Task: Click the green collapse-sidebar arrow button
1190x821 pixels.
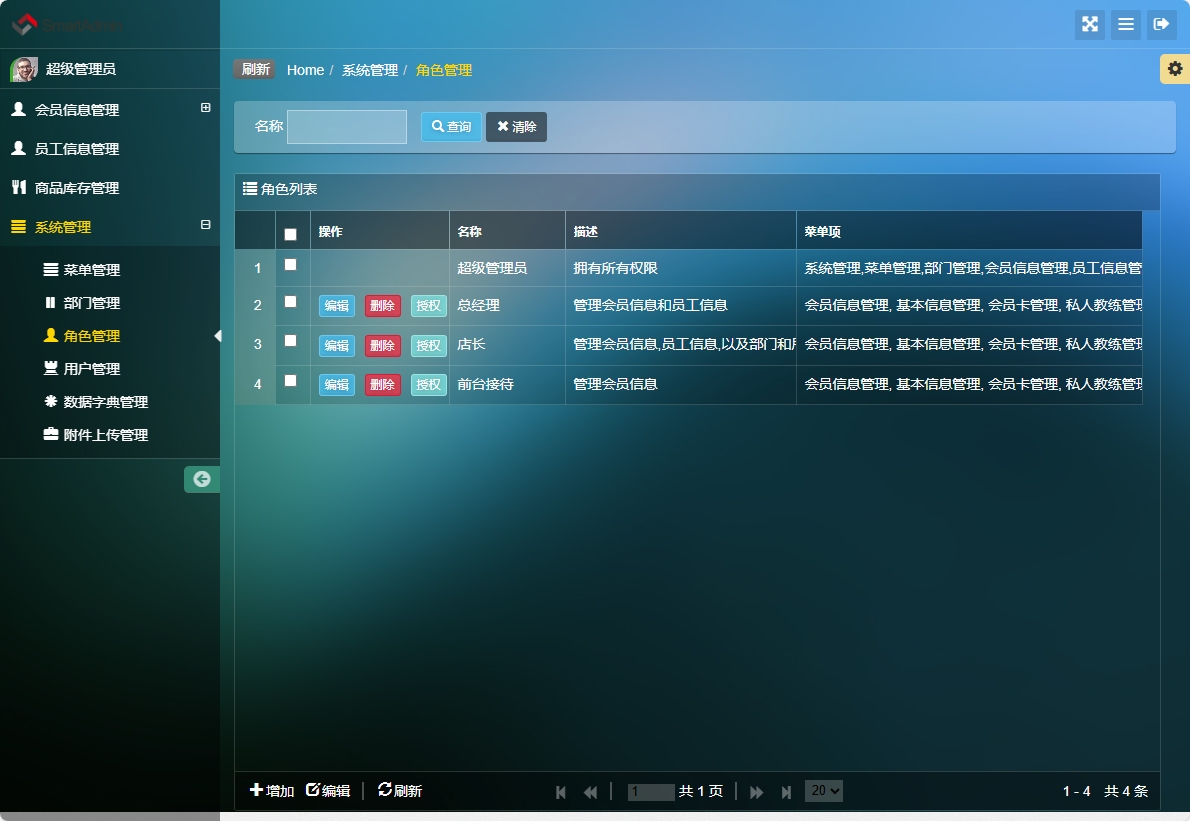Action: pyautogui.click(x=202, y=480)
